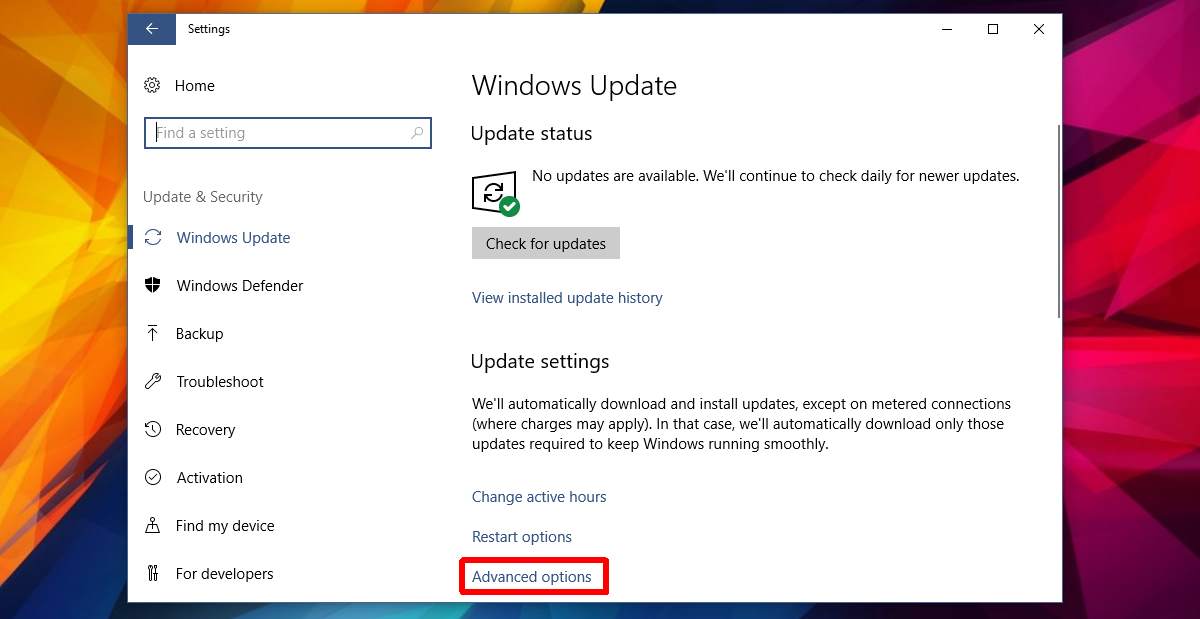Click the Change active hours link
Viewport: 1200px width, 619px height.
click(x=539, y=497)
